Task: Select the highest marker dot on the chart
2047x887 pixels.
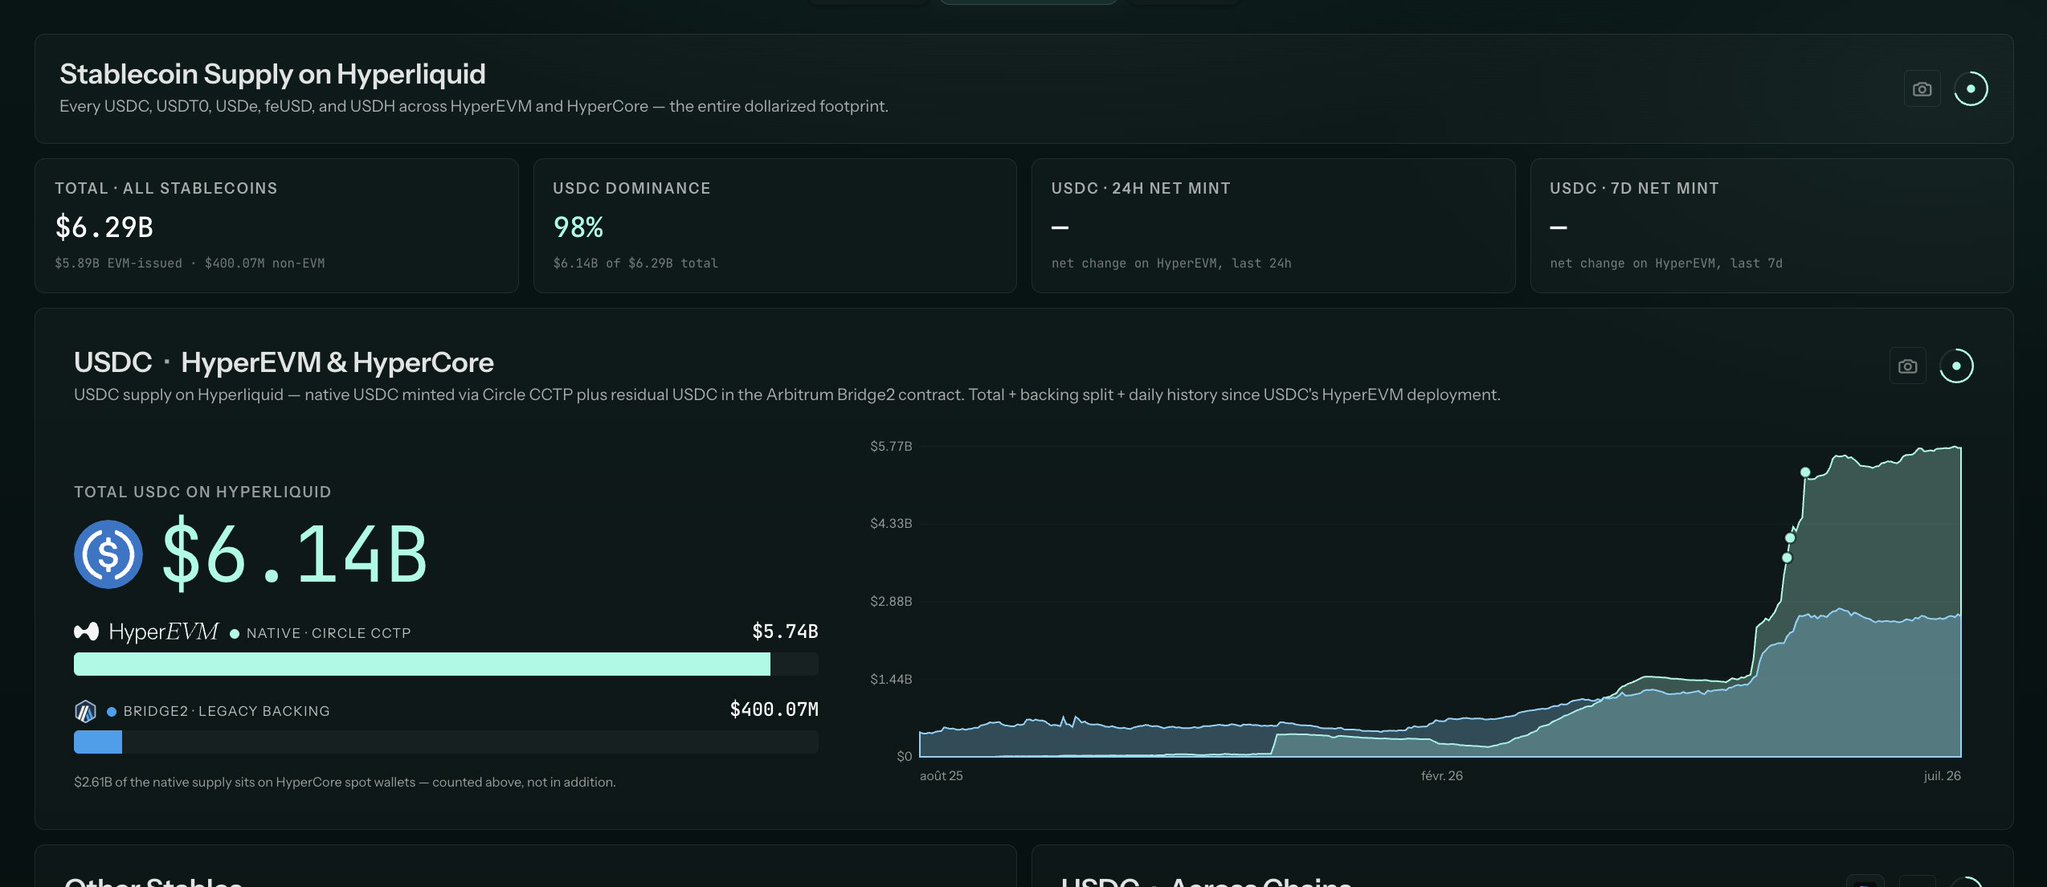Action: point(1805,472)
